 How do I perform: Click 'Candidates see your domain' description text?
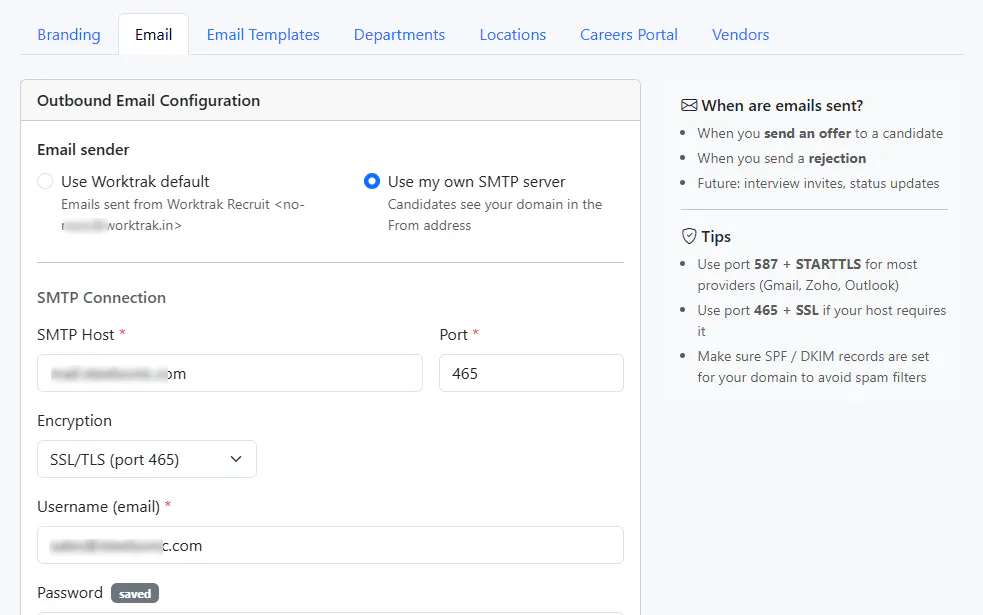point(495,215)
